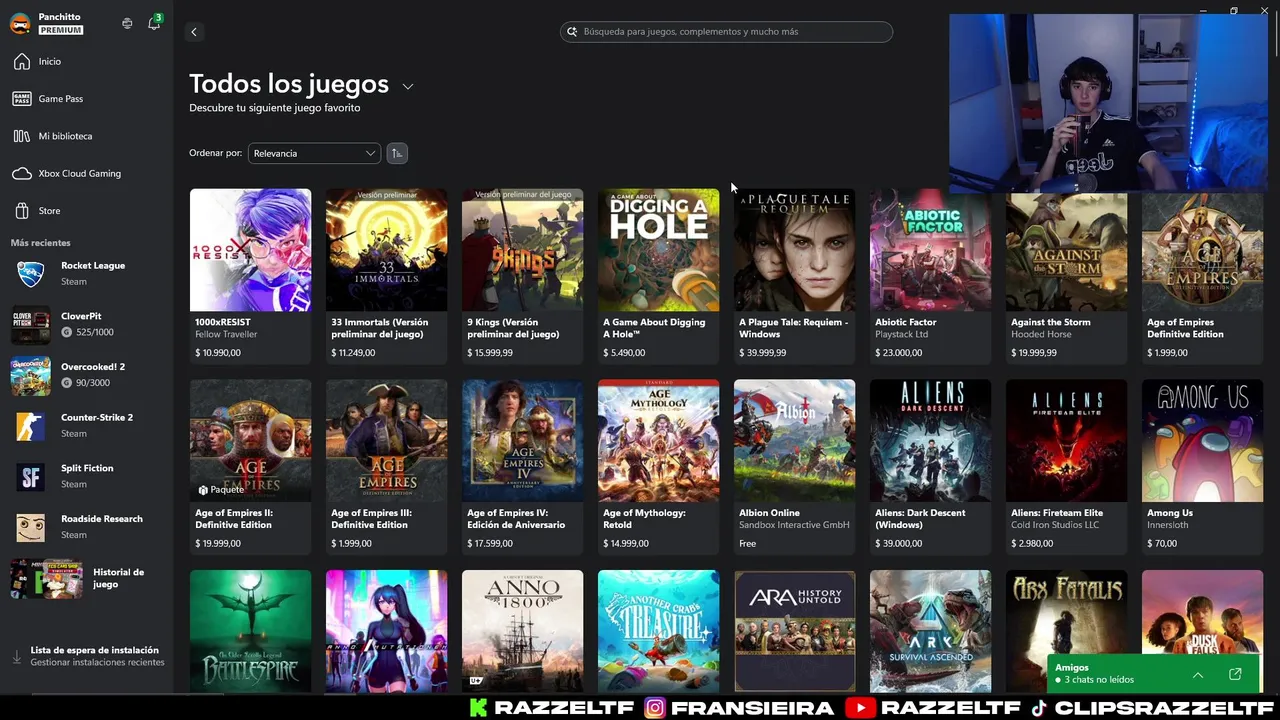
Task: Click Overcooked! 2 90/3000 gamerscore
Action: pyautogui.click(x=92, y=383)
